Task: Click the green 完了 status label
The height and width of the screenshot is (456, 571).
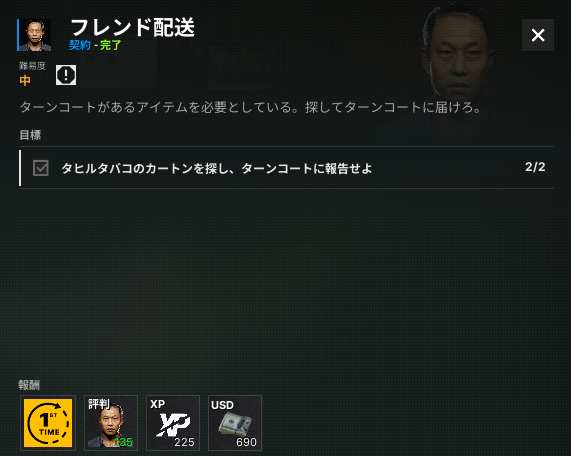Action: 111,45
